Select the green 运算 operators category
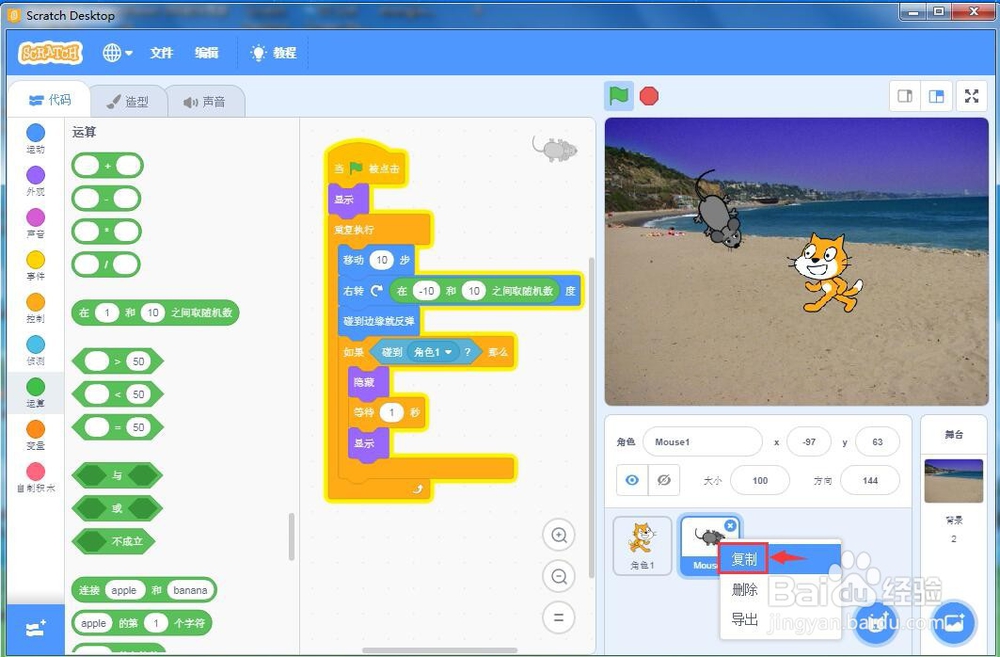Image resolution: width=1000 pixels, height=657 pixels. coord(36,392)
